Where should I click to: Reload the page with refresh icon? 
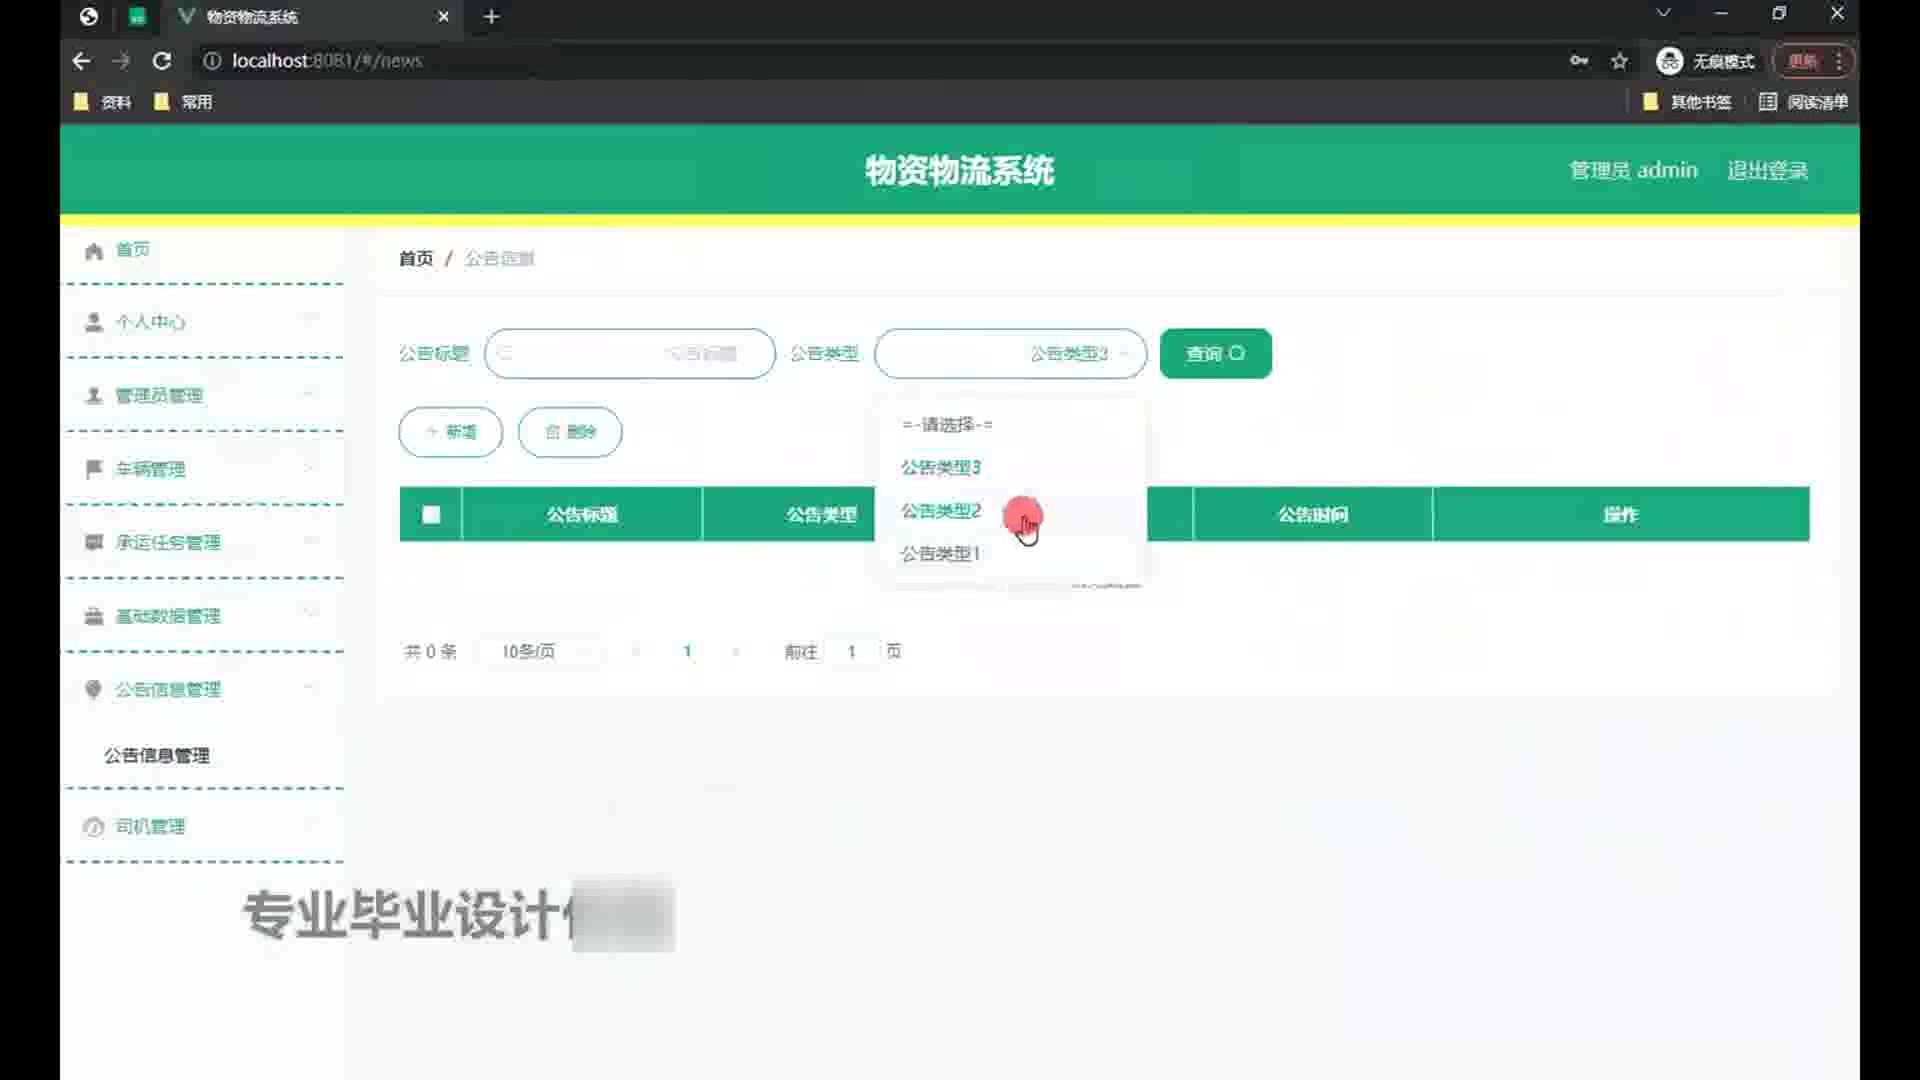click(162, 61)
